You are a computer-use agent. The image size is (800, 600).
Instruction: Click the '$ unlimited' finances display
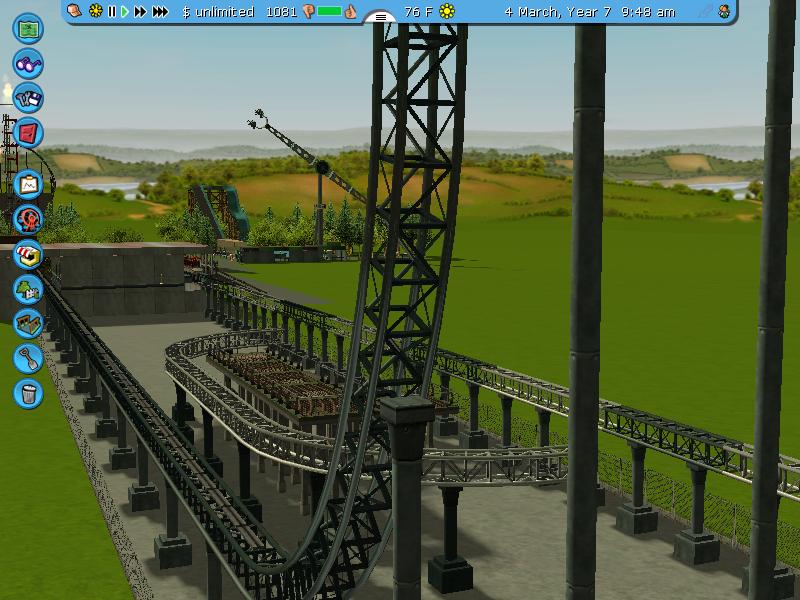coord(218,12)
